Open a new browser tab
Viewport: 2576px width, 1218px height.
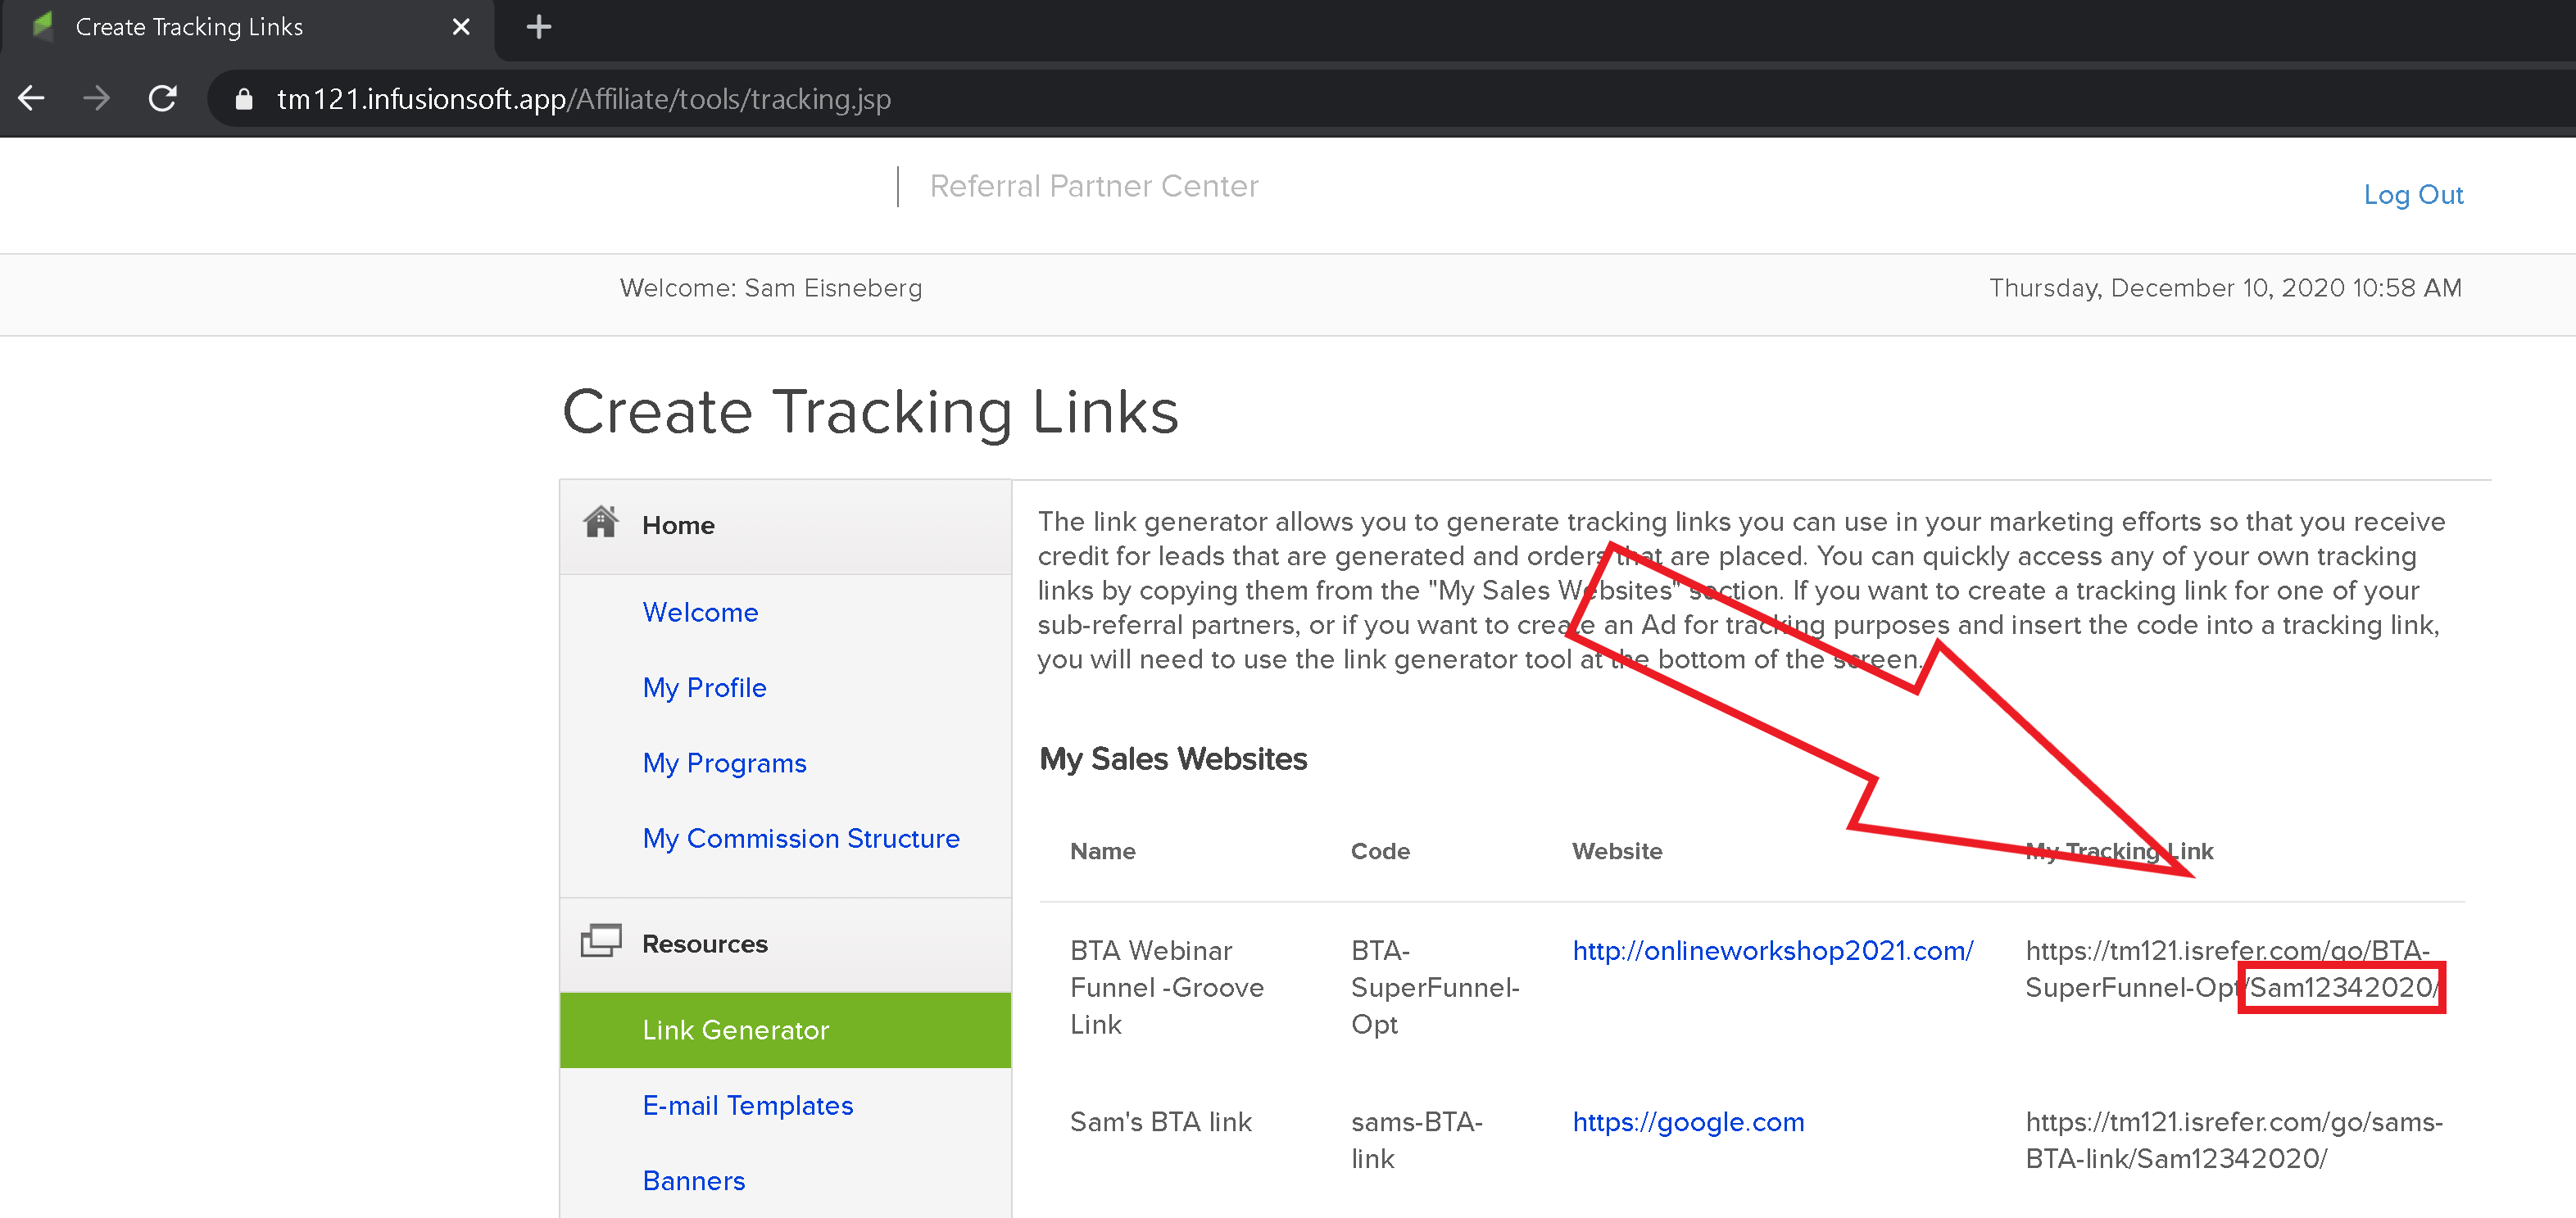pos(538,27)
